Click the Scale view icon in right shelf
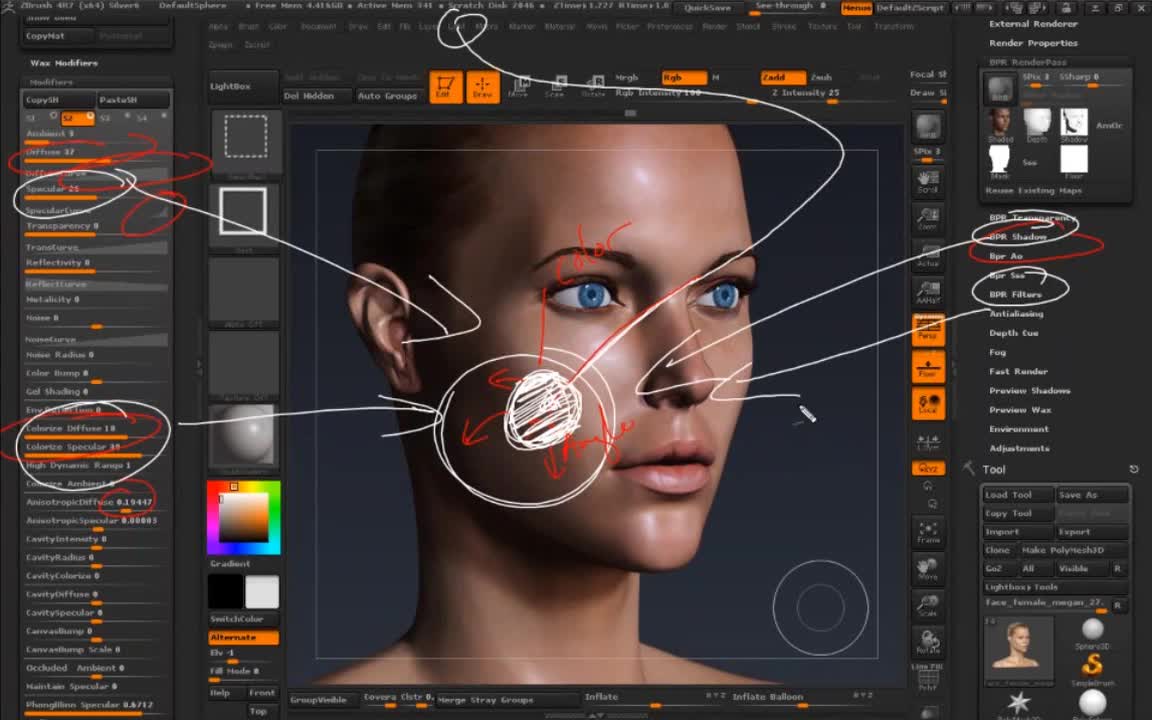The width and height of the screenshot is (1152, 720). pyautogui.click(x=928, y=606)
